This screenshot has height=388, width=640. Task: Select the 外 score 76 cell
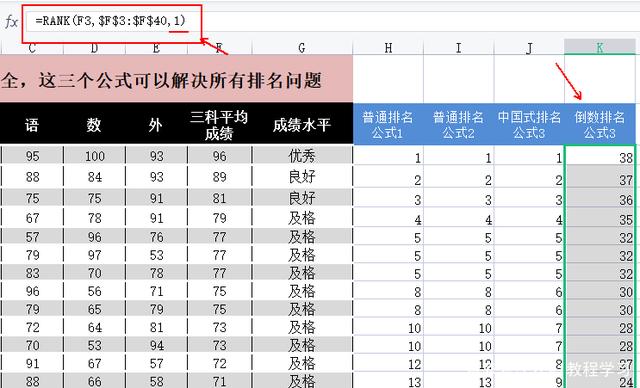[x=156, y=236]
